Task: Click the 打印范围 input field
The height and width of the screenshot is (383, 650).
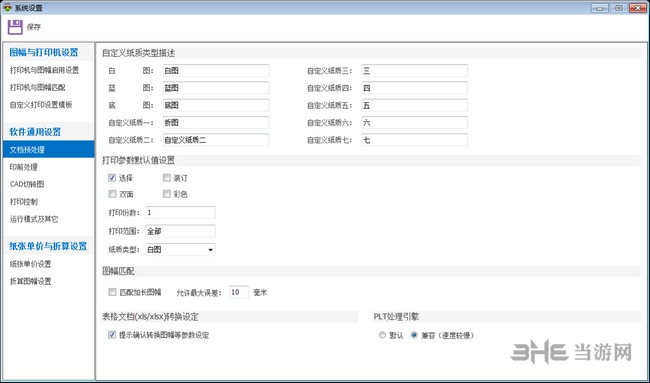Action: pos(180,231)
